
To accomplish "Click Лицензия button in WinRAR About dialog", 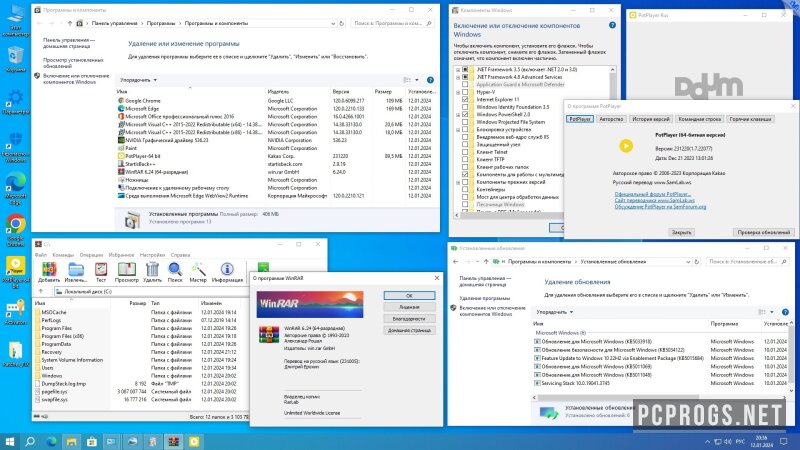I will point(409,307).
